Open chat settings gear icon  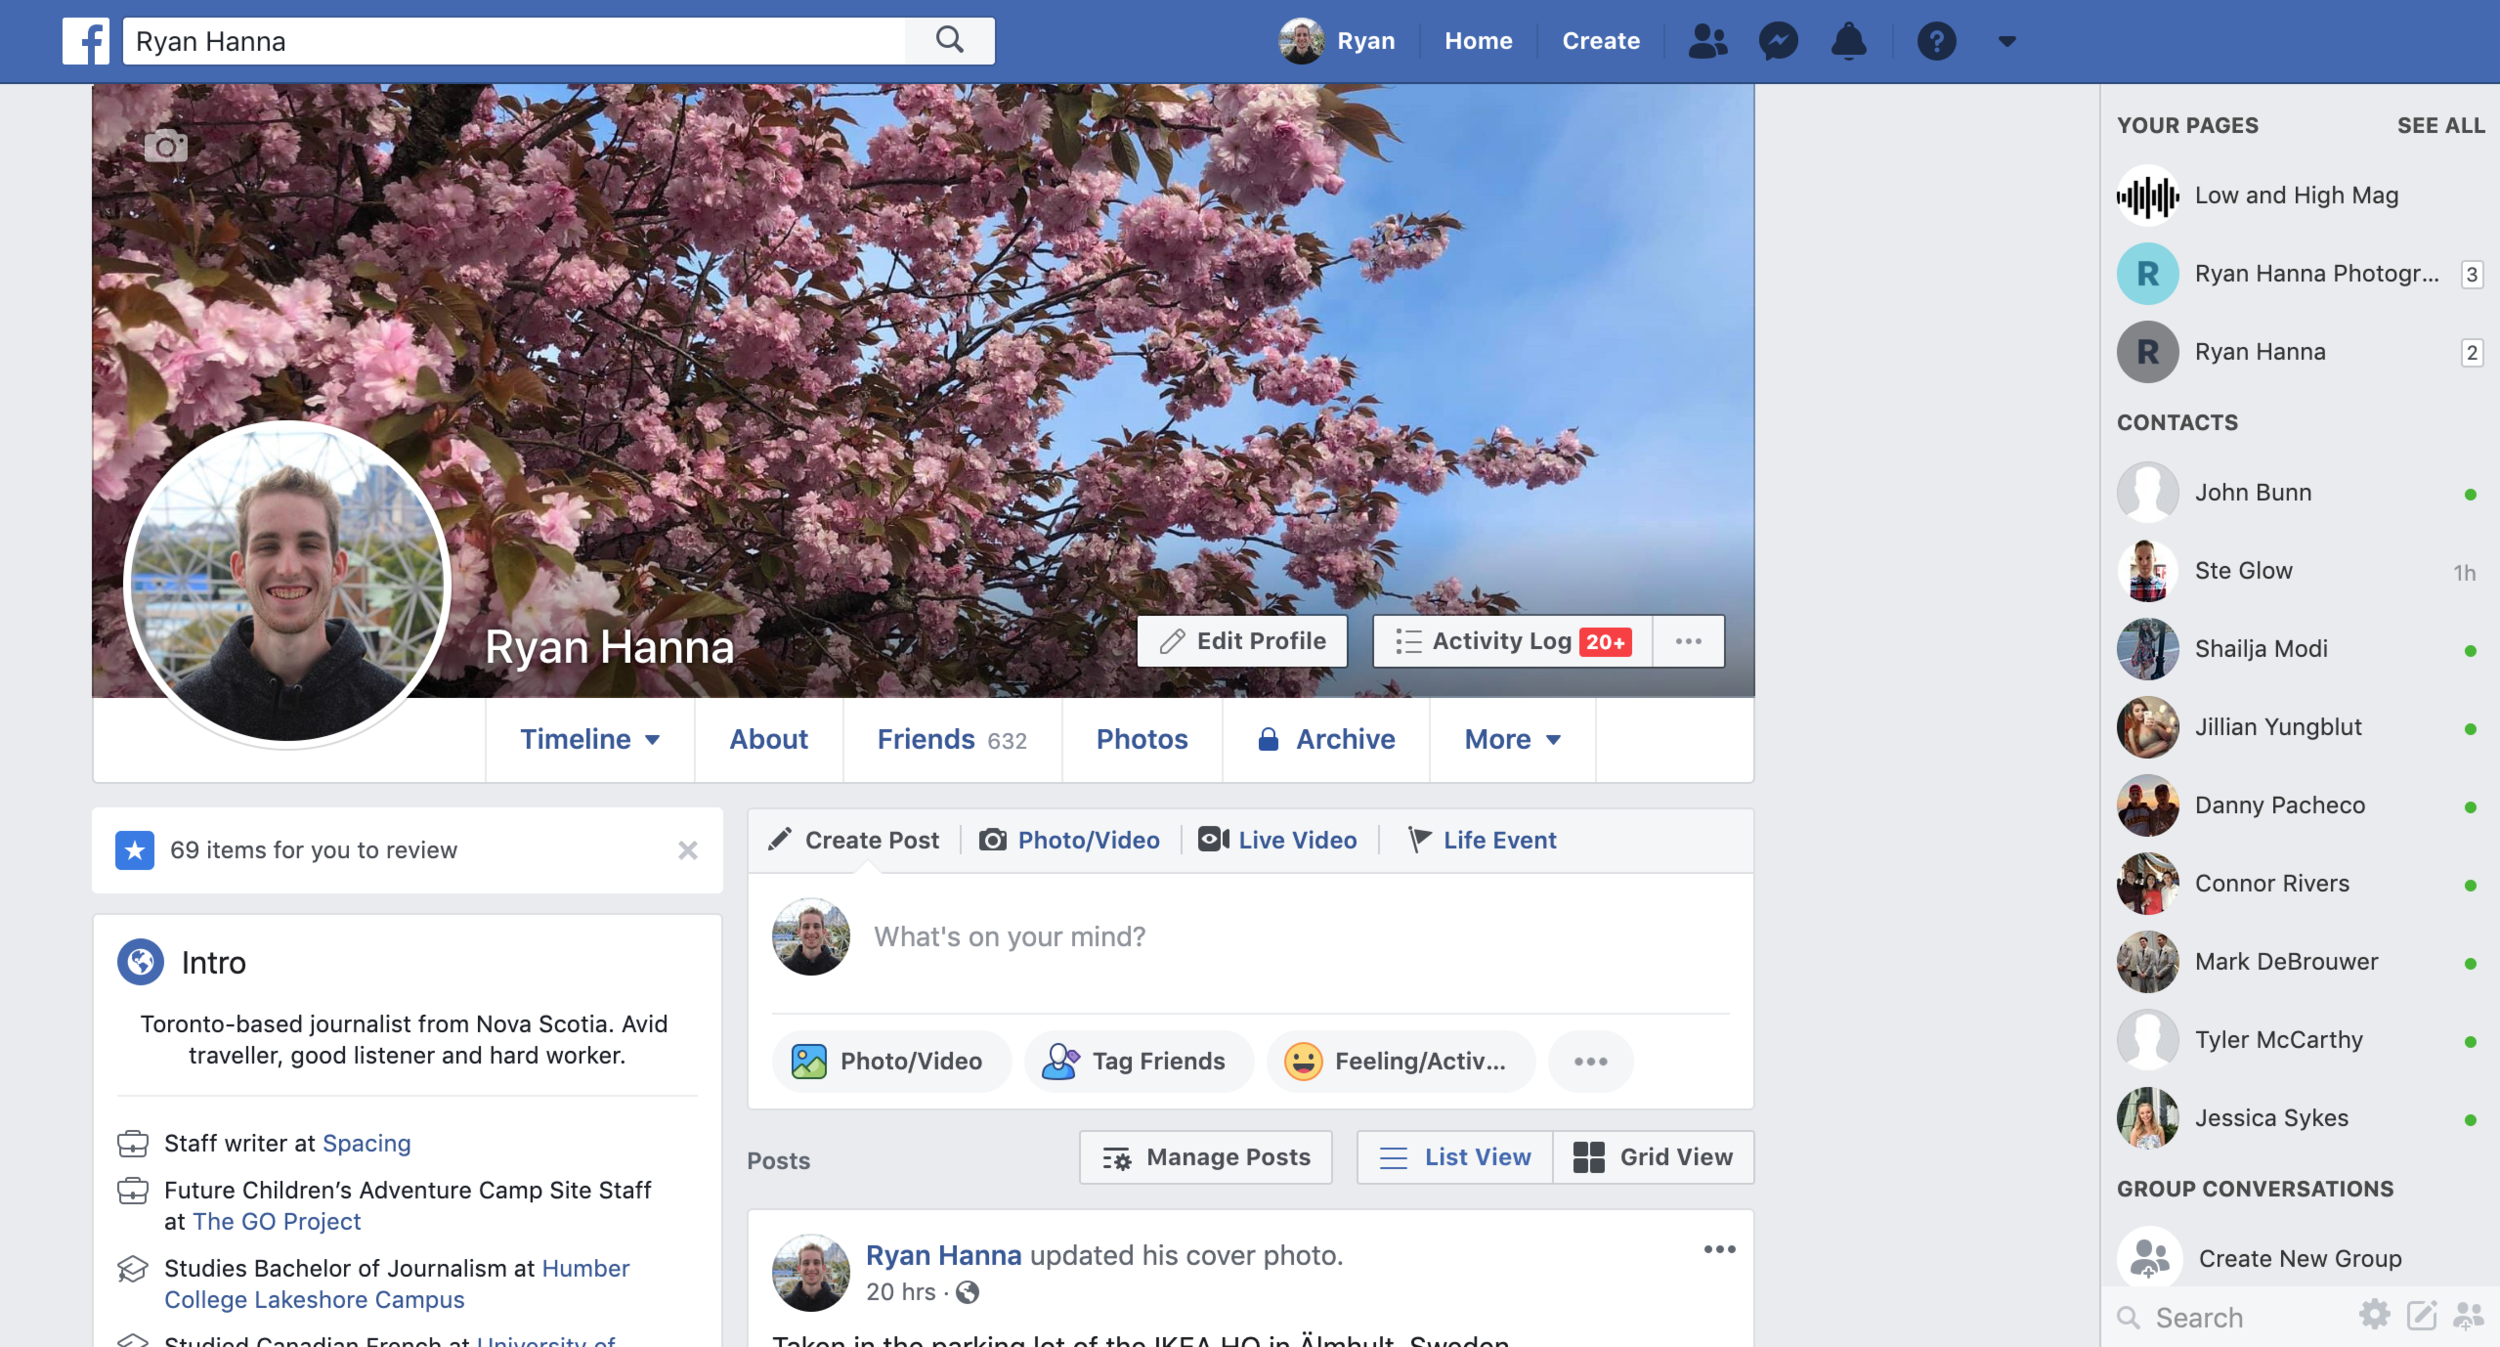click(x=2374, y=1315)
